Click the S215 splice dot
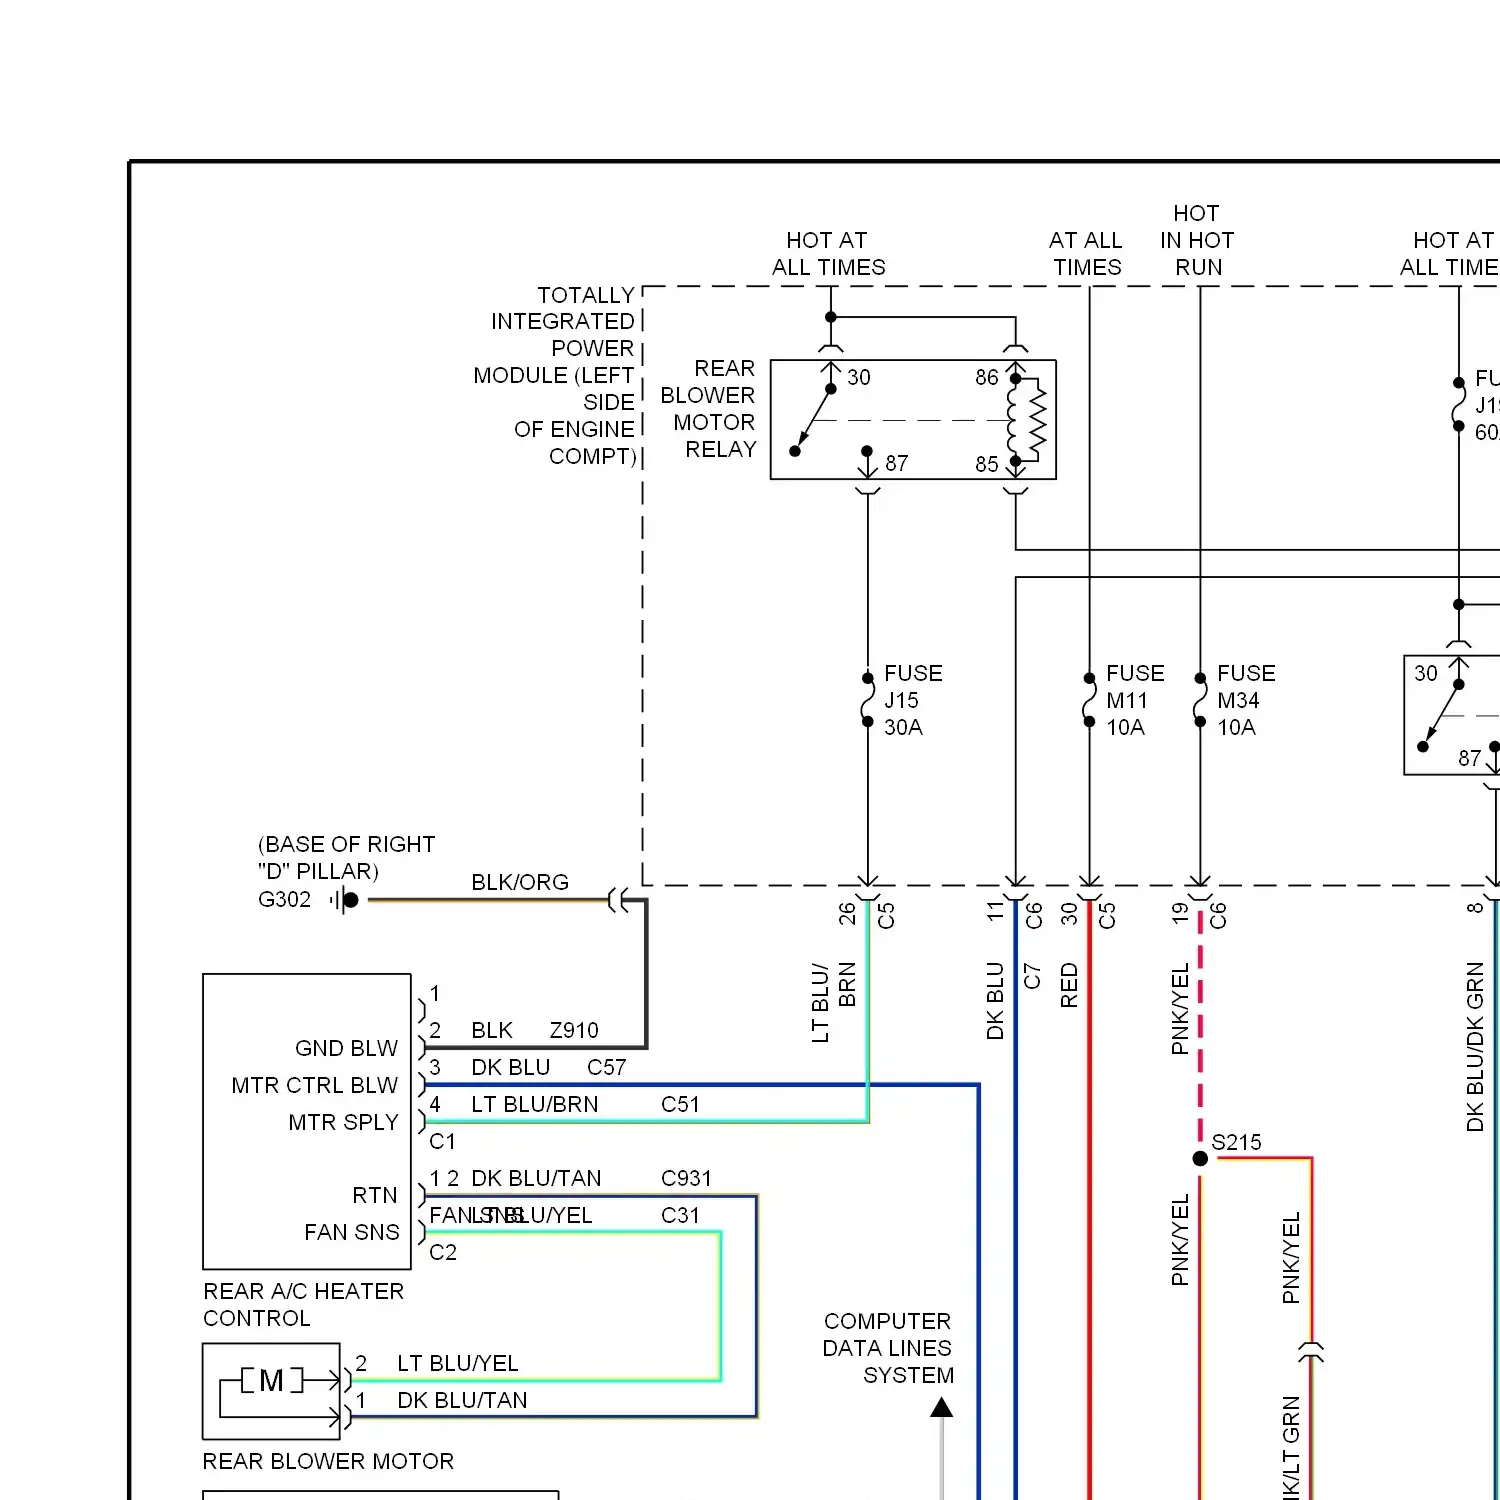 click(1200, 1158)
